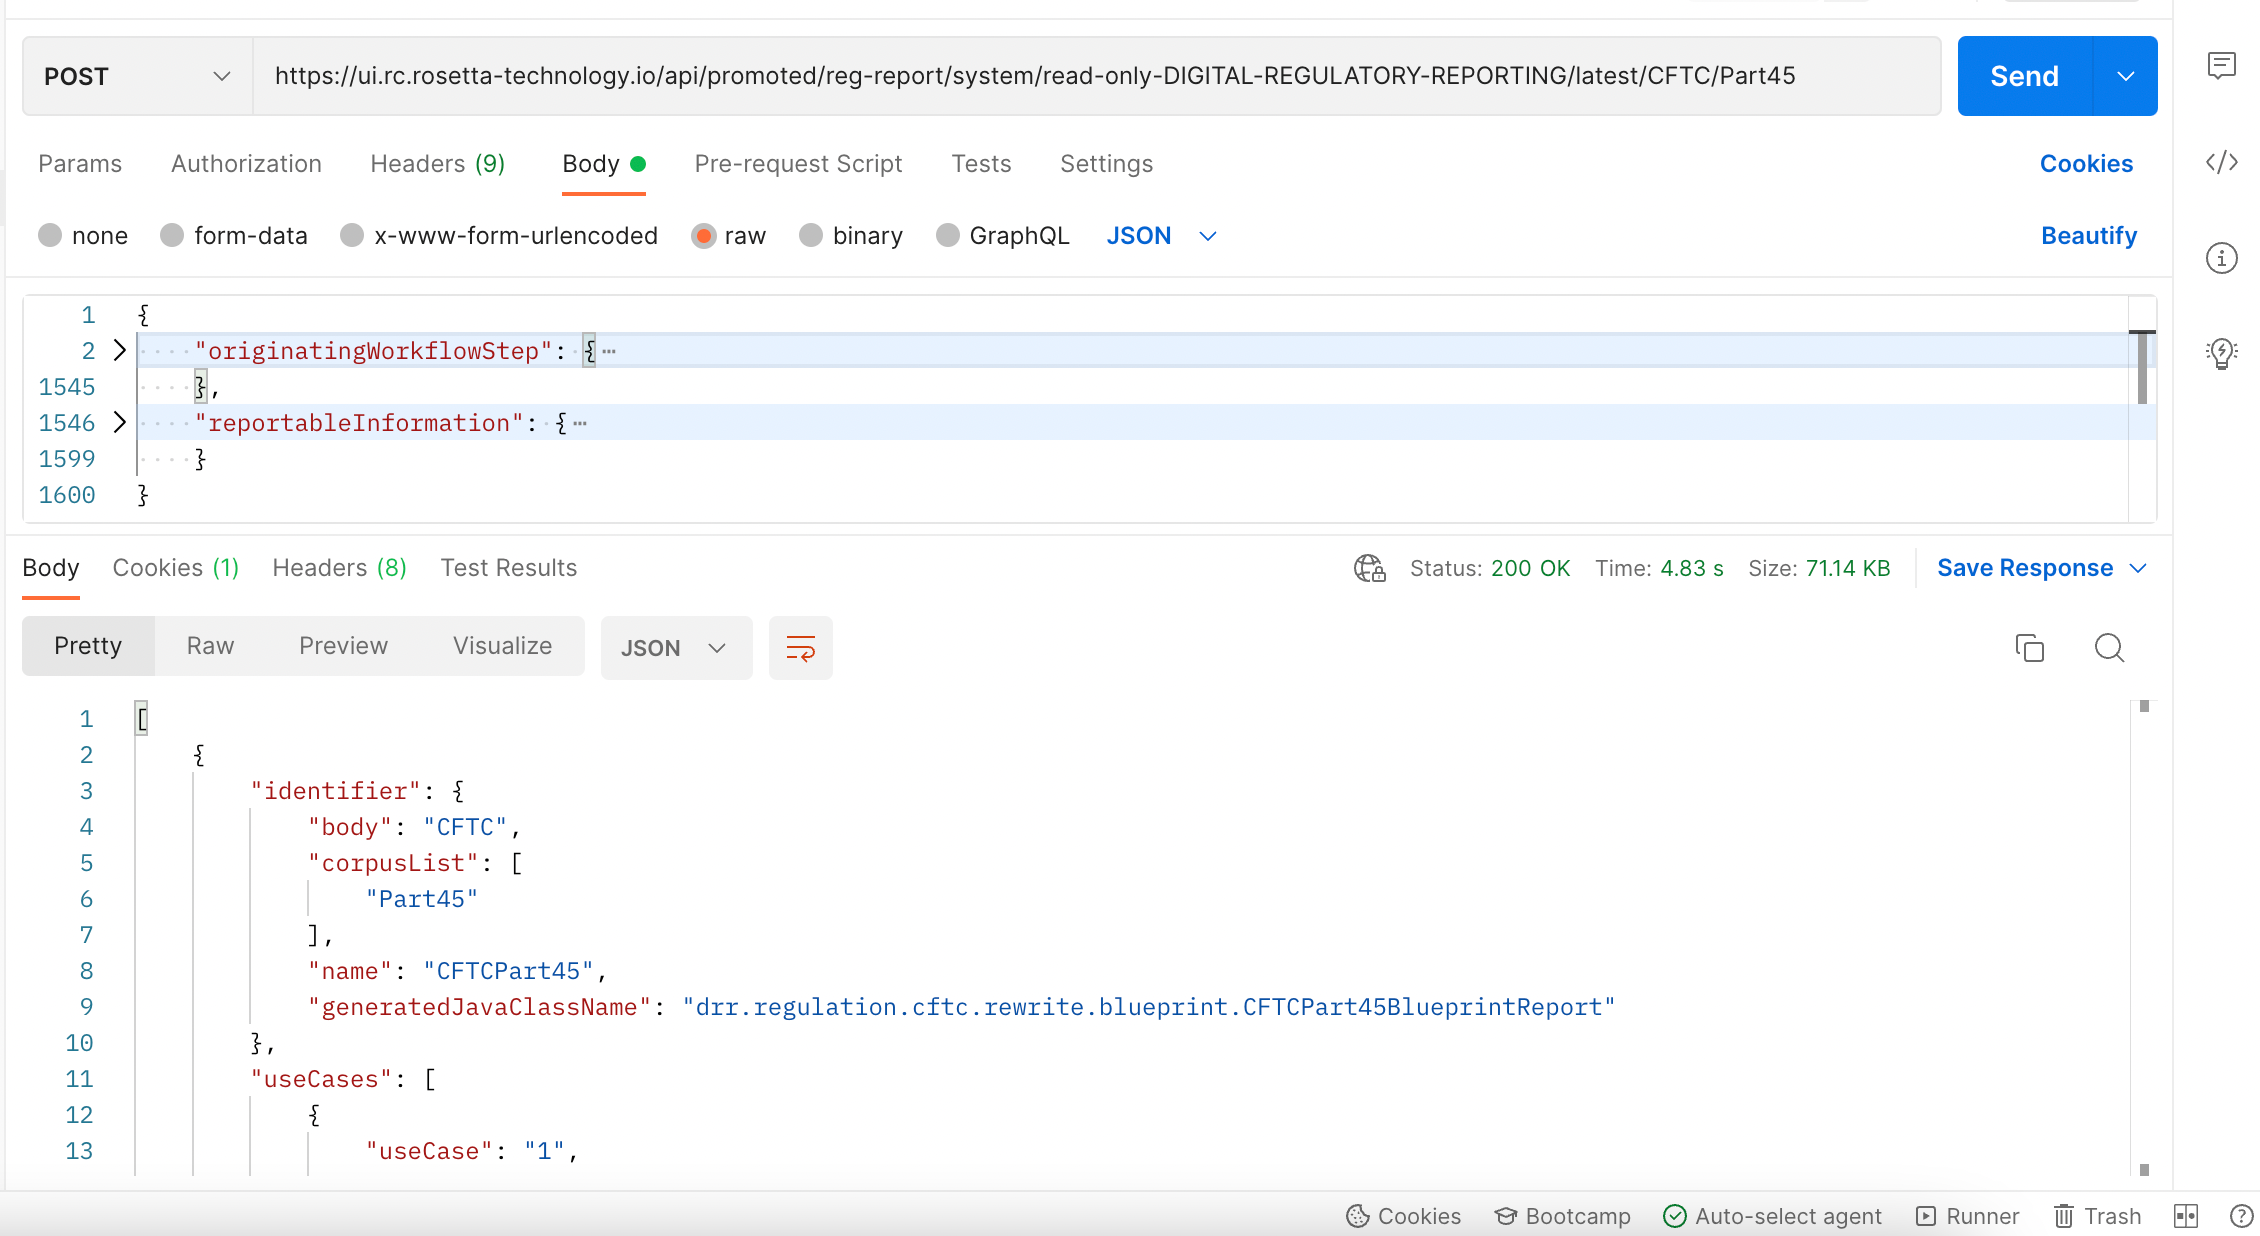Open Trash from the status bar
Screen dimensions: 2260x1236
click(x=2097, y=1216)
